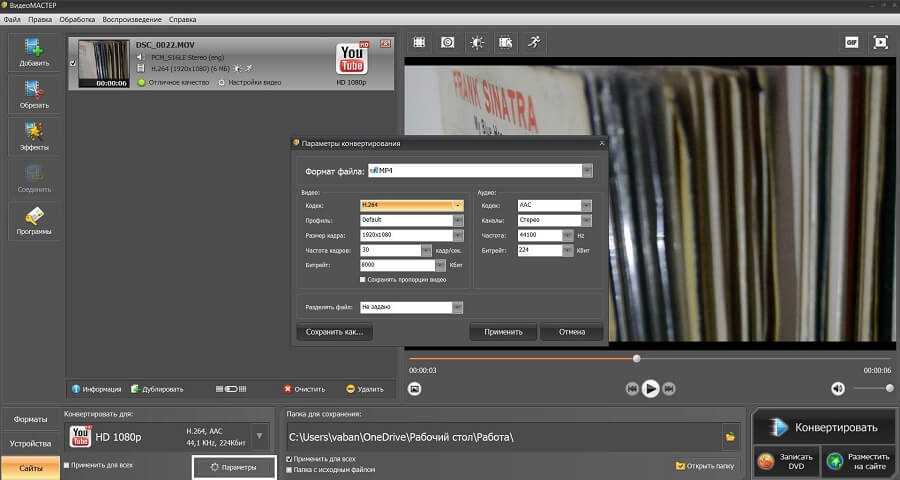Enable Сохранять пропорции видео checkbox
This screenshot has width=900, height=480.
362,279
